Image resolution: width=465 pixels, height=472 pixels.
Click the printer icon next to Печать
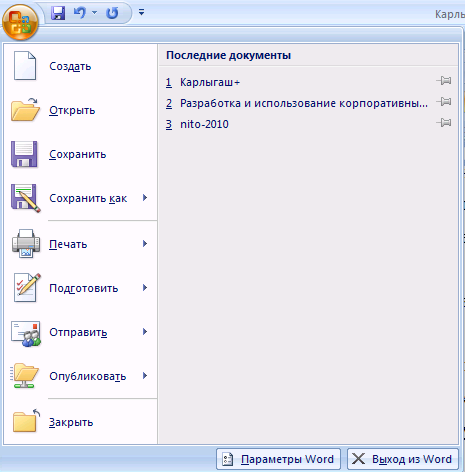click(26, 244)
